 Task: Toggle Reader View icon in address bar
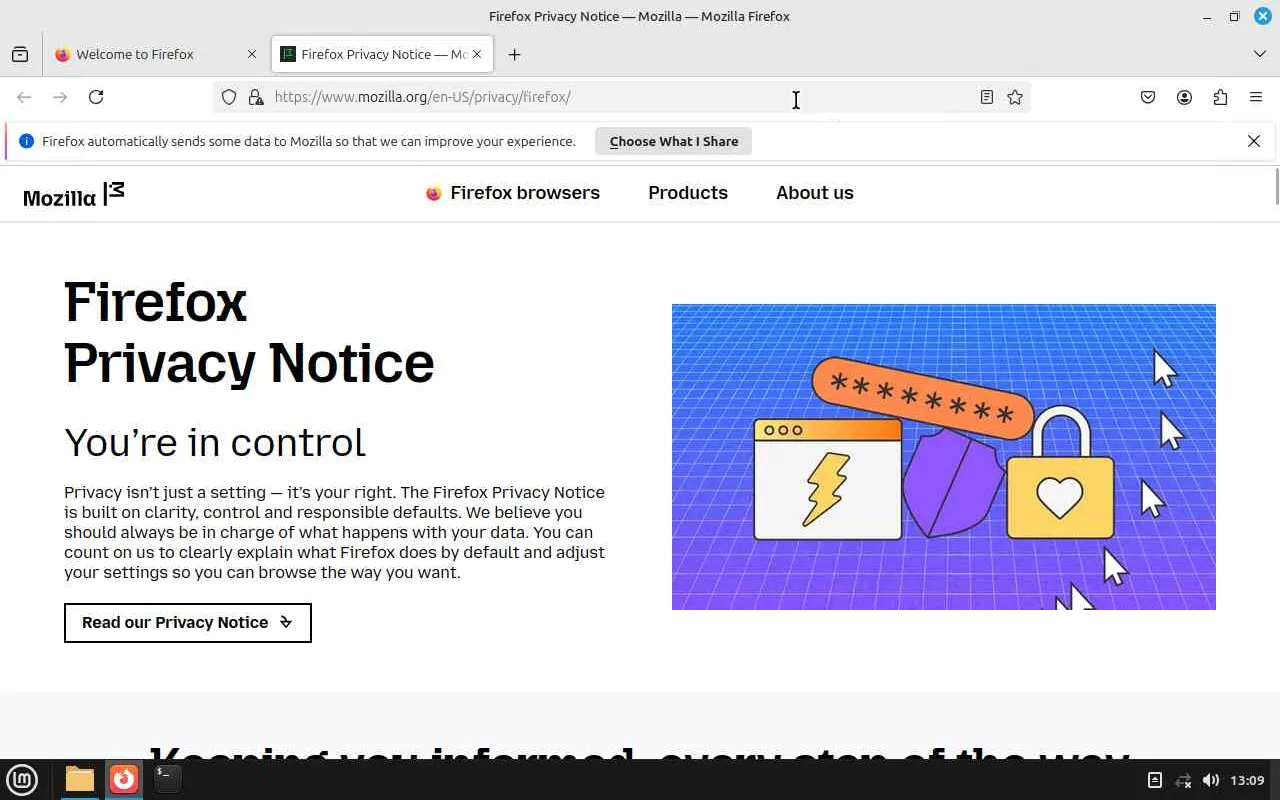point(987,97)
